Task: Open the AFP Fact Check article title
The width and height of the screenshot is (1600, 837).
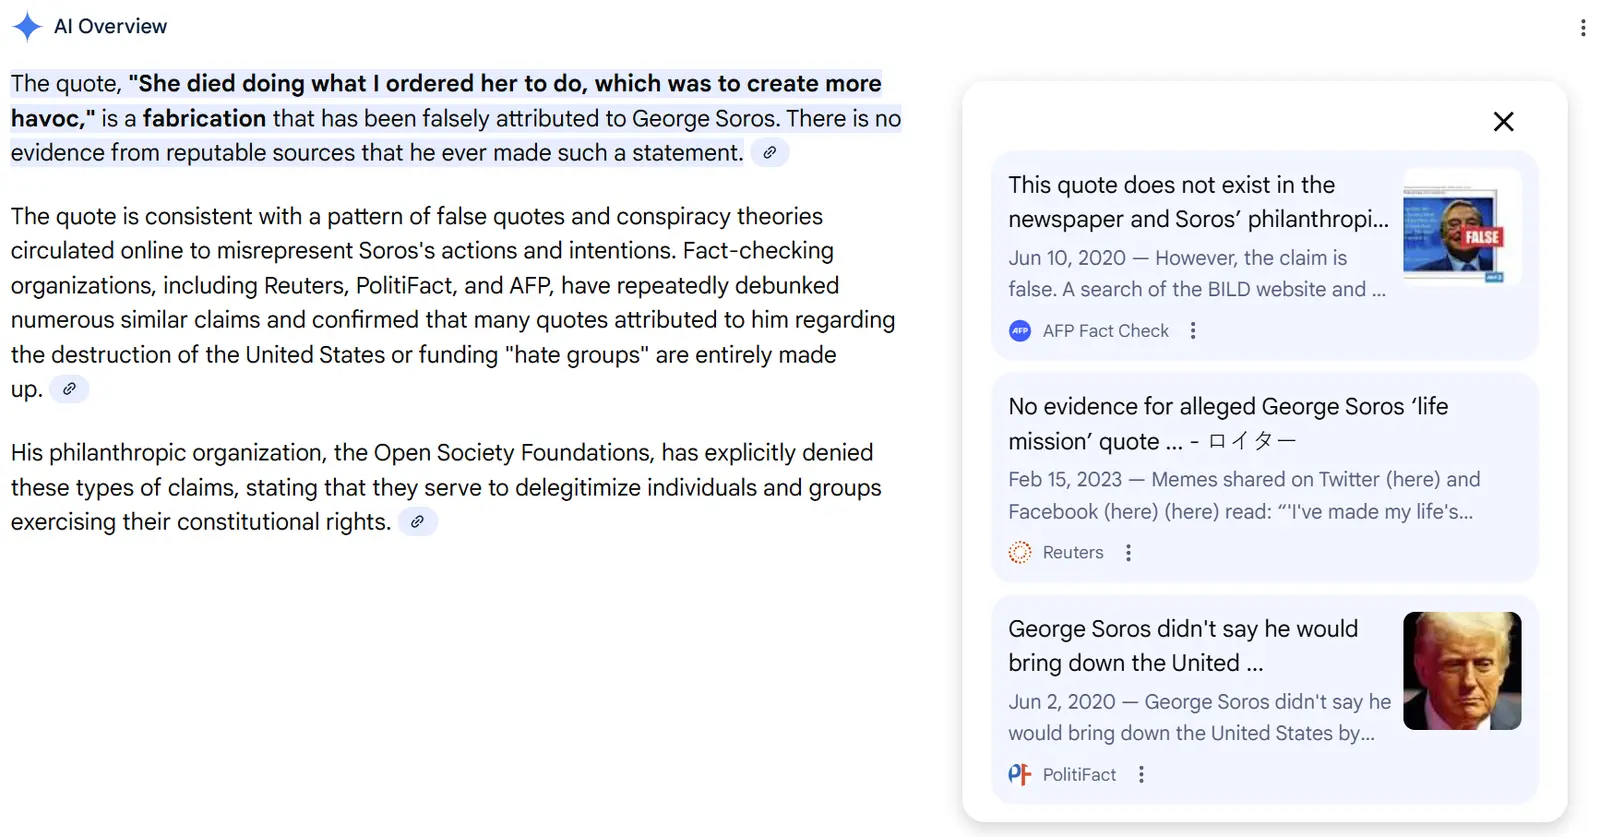Action: pyautogui.click(x=1197, y=202)
